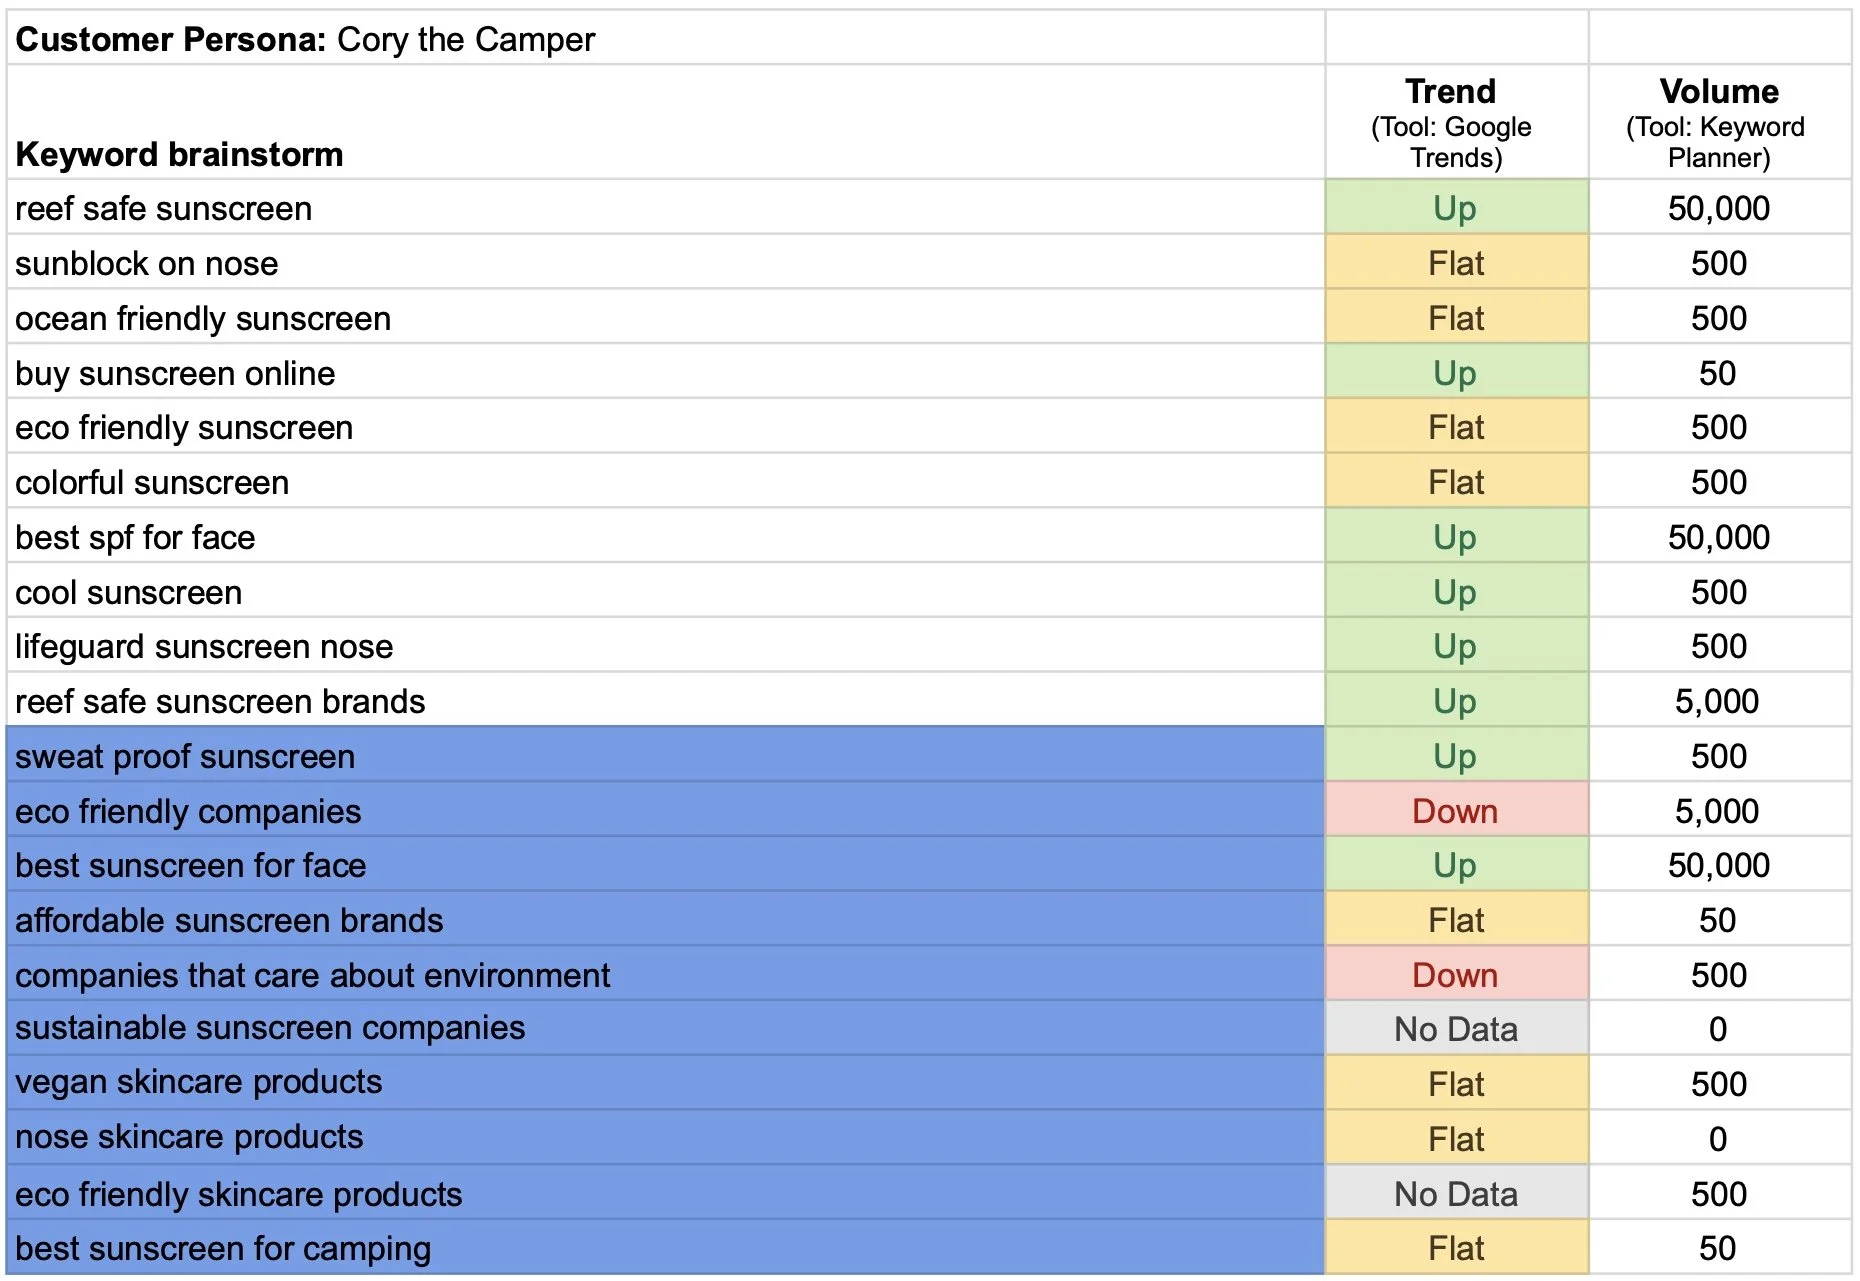Click the blue 'sweat proof sunscreen' cell
Screen dimensions: 1860x1281
click(x=666, y=756)
